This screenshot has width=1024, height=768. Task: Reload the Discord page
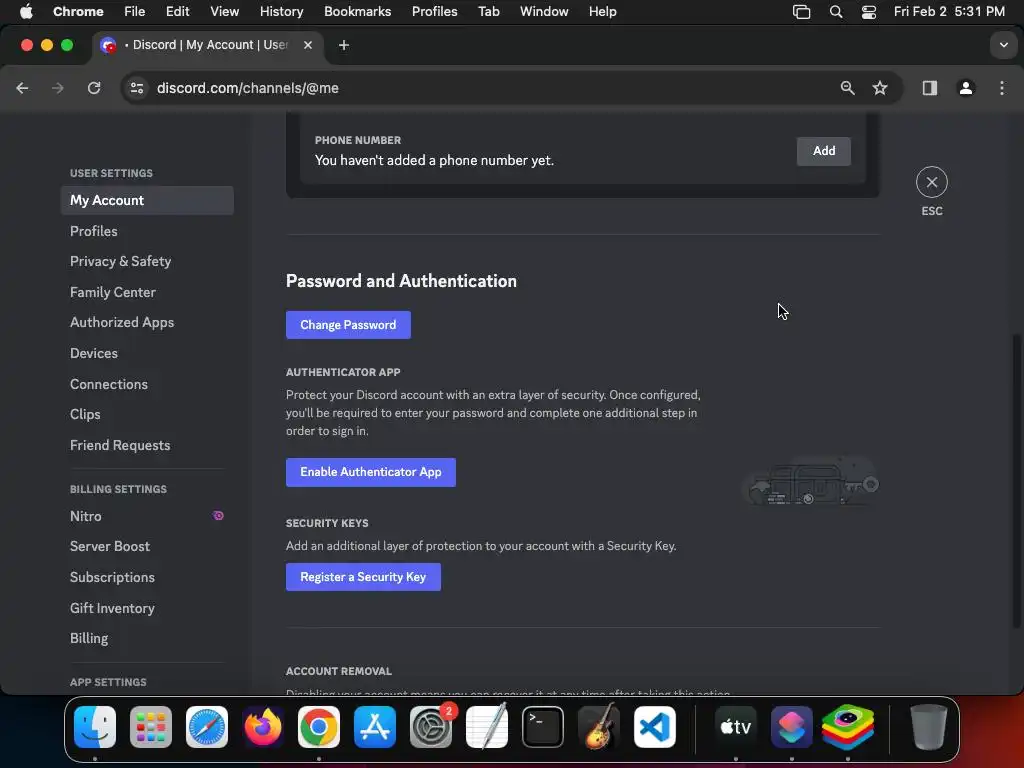point(94,88)
